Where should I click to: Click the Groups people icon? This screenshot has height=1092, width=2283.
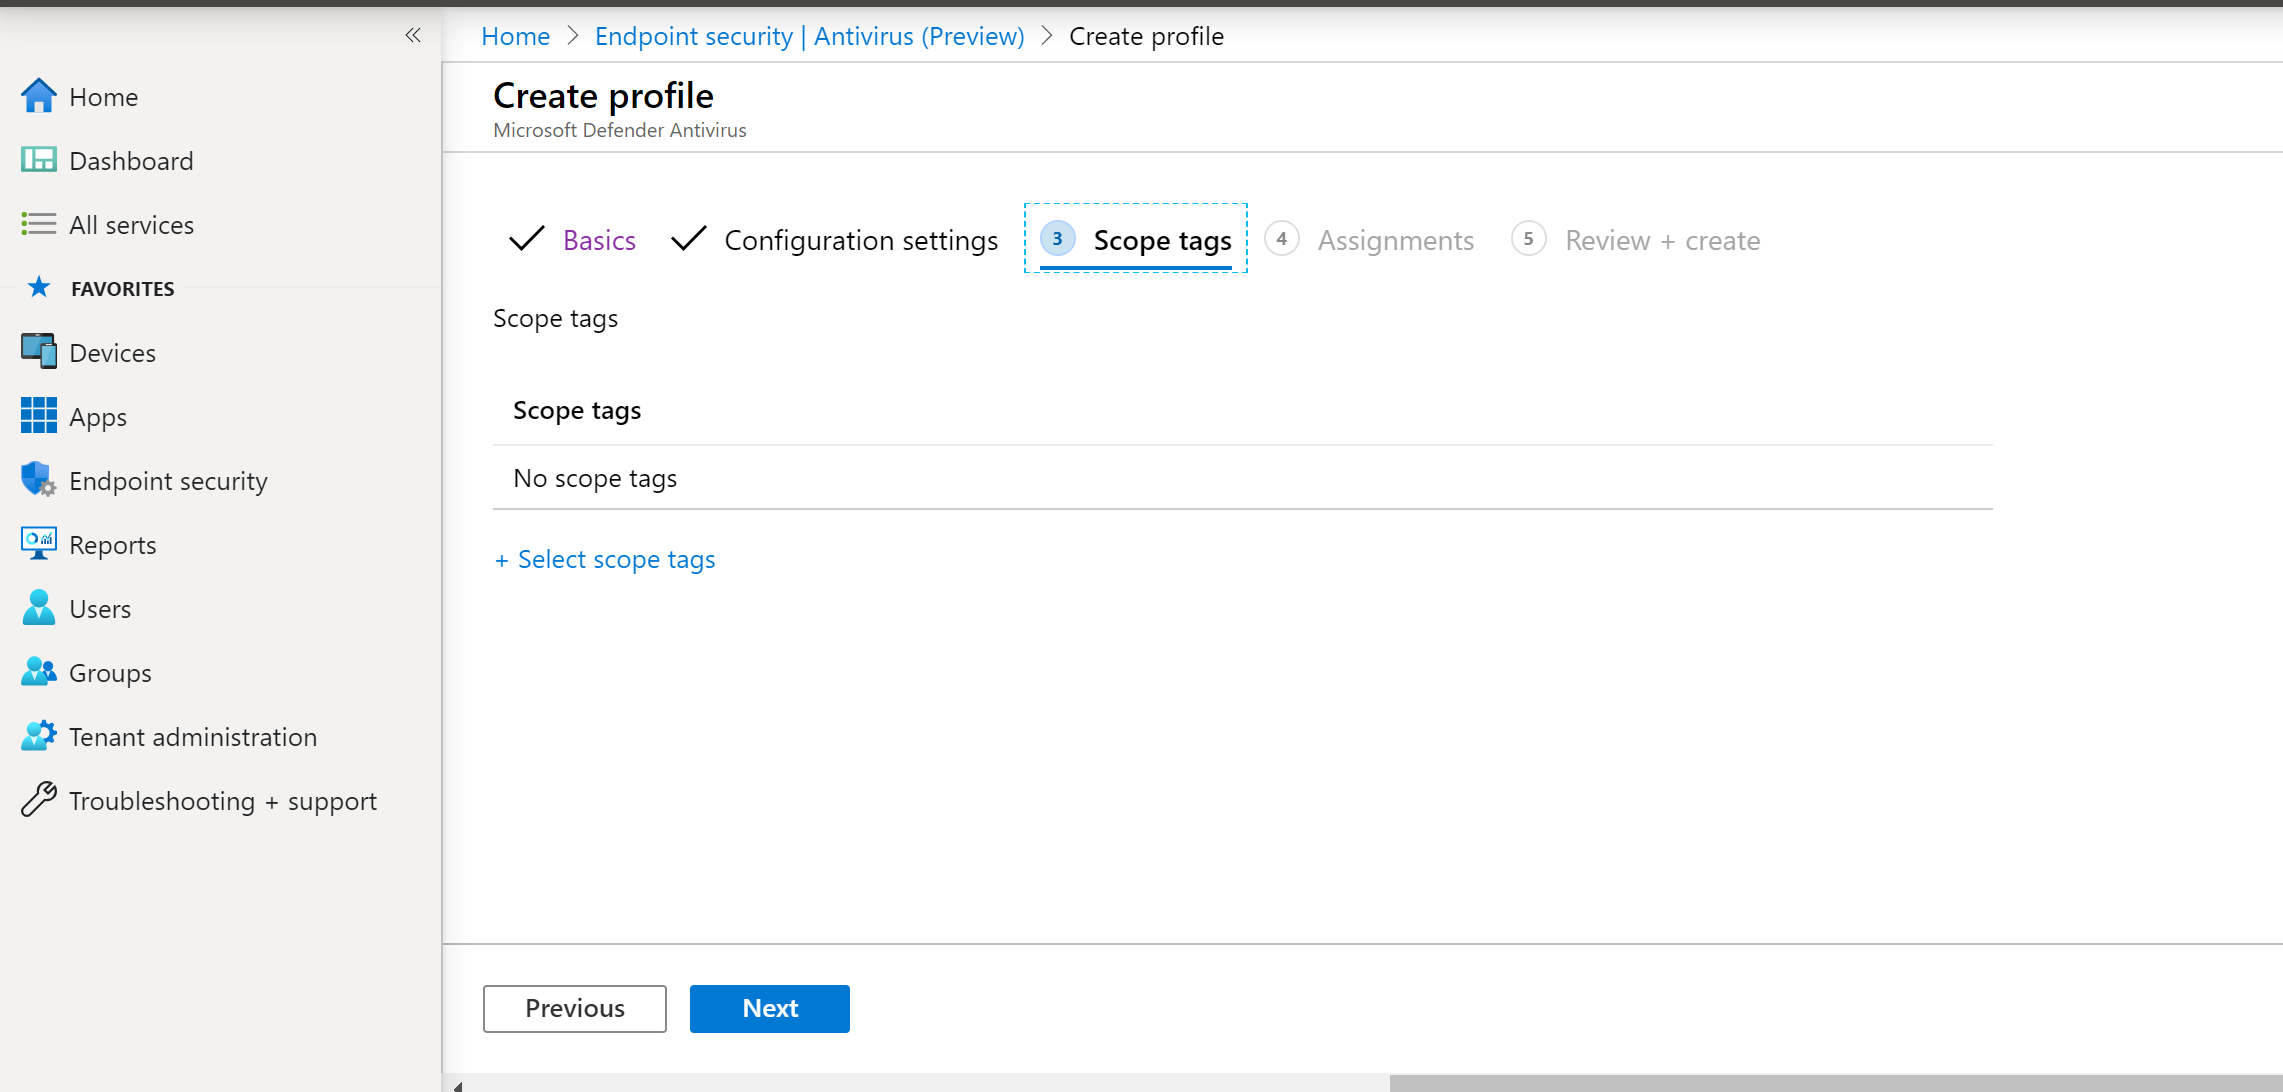click(38, 672)
